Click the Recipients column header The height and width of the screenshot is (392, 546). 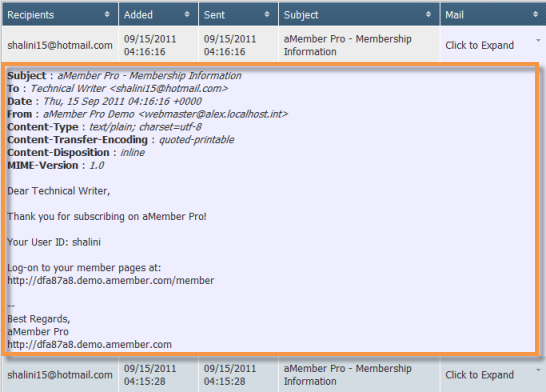point(60,14)
